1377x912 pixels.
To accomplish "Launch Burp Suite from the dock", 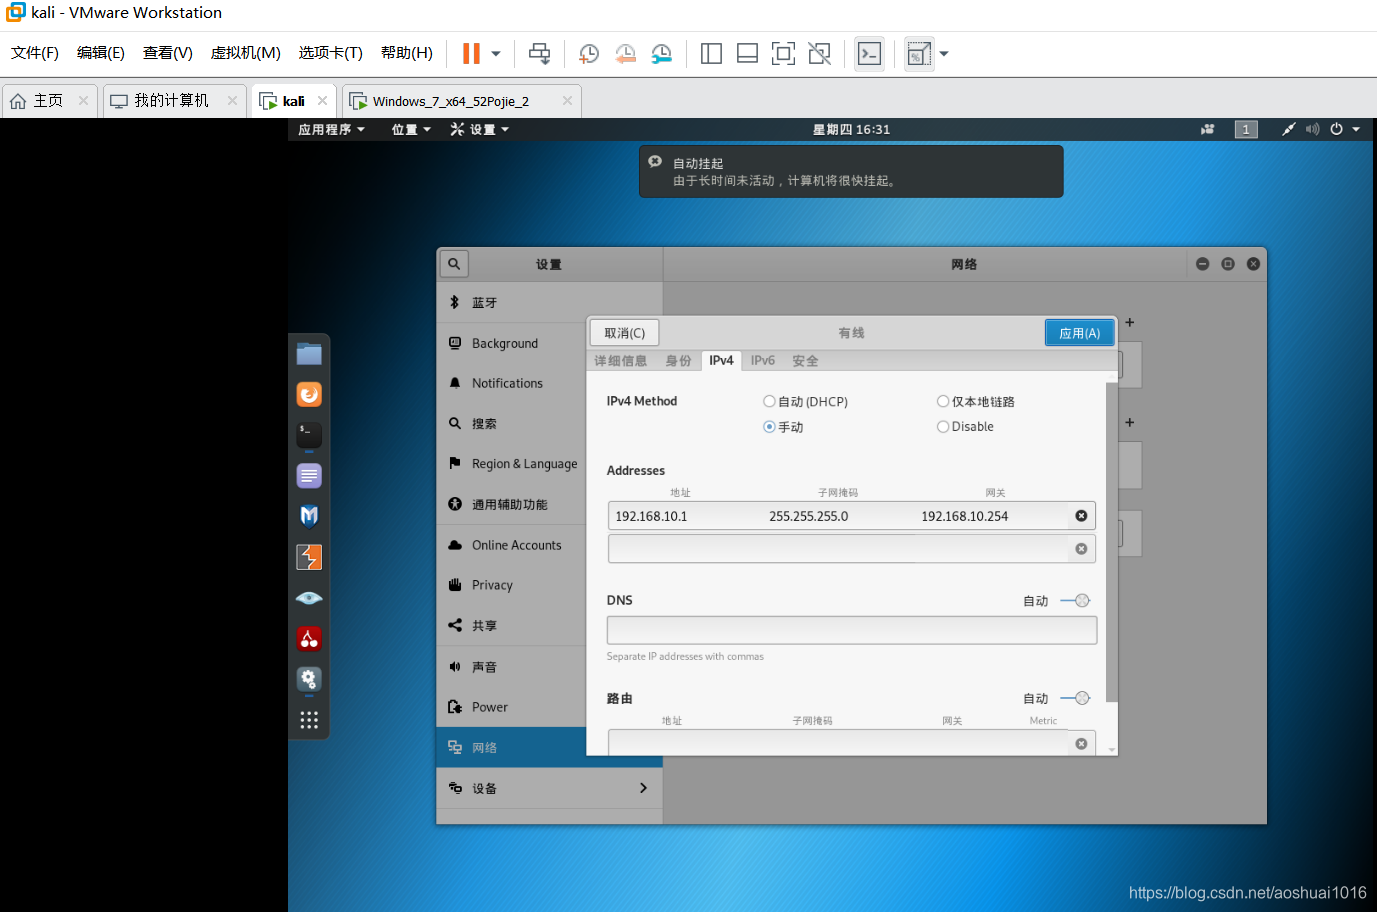I will click(x=309, y=557).
